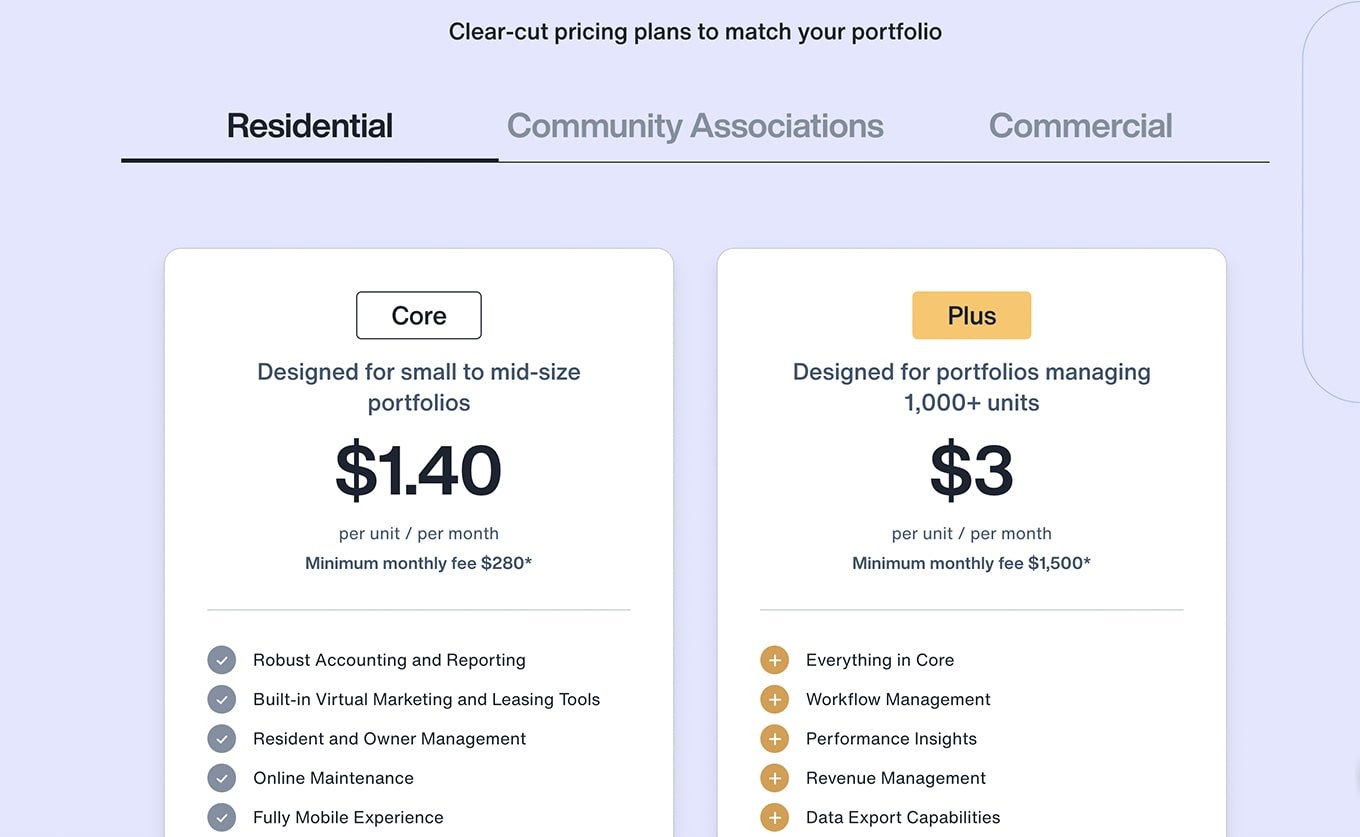This screenshot has height=837, width=1360.
Task: Click the Core plan badge
Action: pos(419,316)
